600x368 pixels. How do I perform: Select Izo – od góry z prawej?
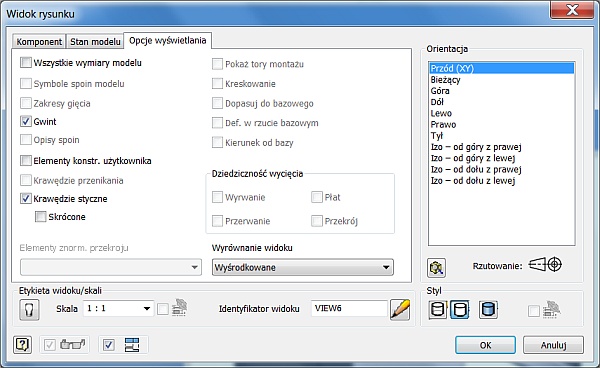coord(502,147)
